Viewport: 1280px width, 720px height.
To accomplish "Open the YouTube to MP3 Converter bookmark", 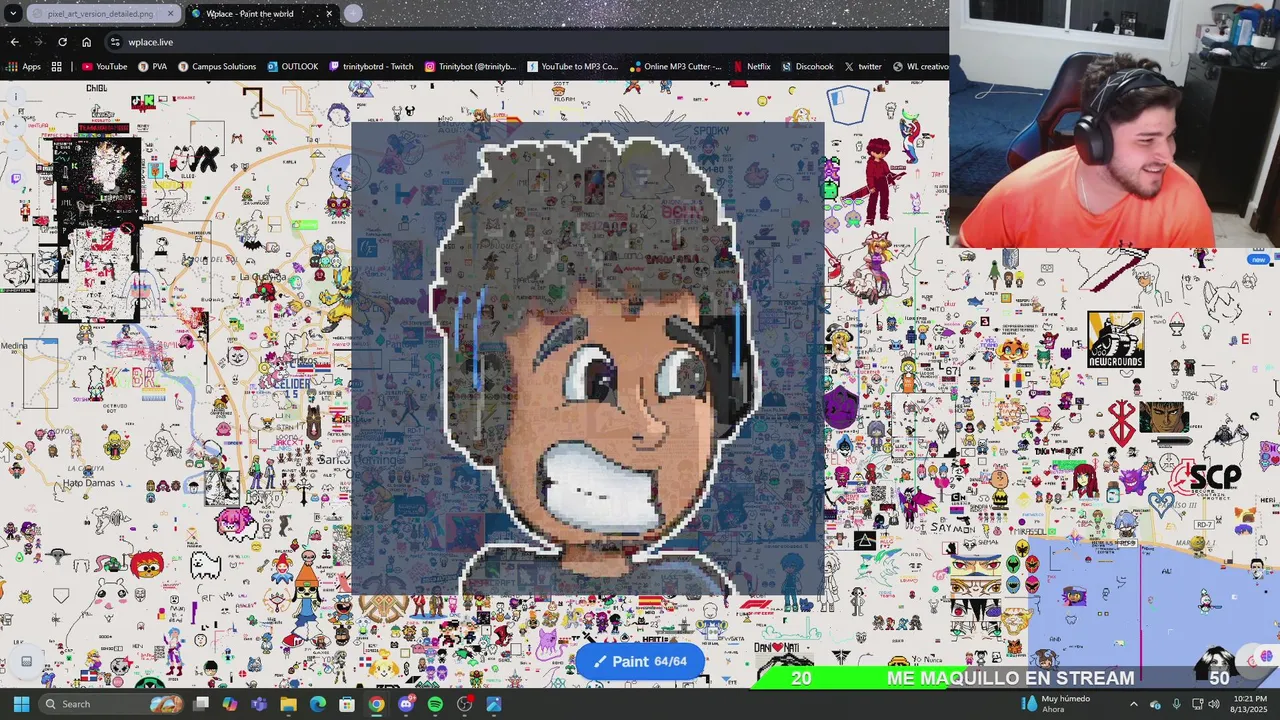I will [573, 67].
